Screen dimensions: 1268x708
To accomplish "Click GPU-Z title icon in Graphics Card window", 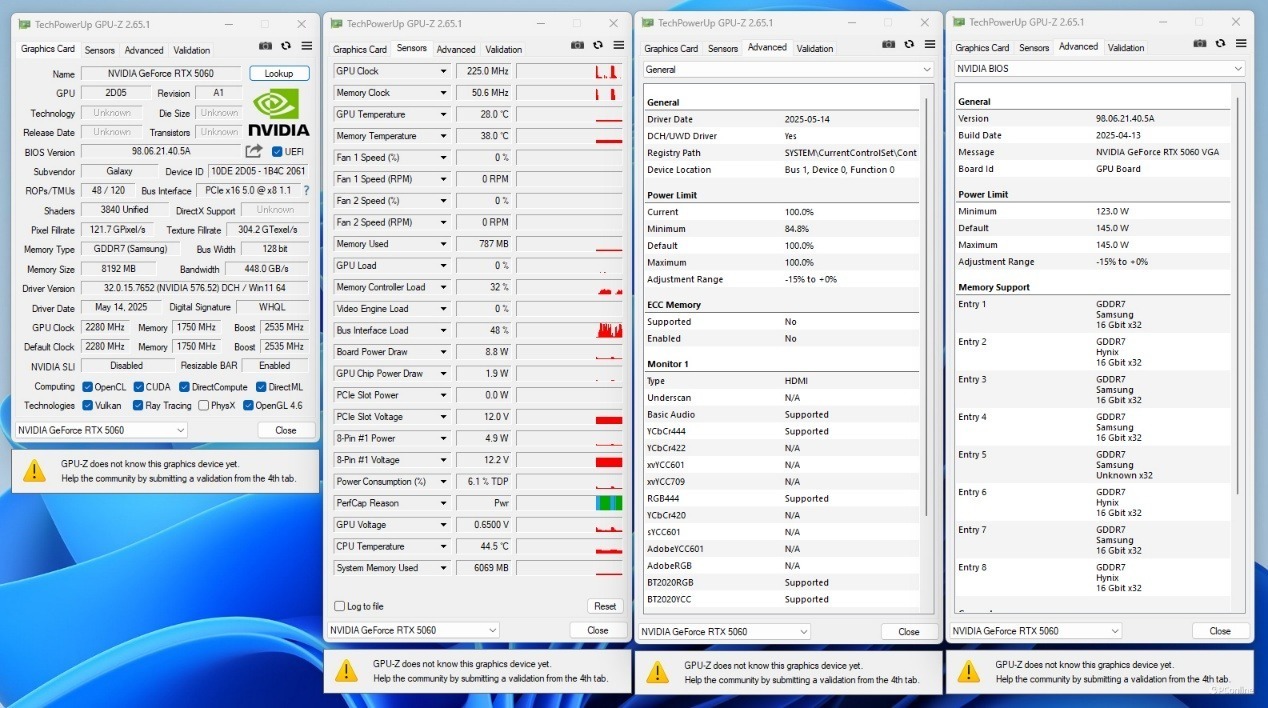I will 25,24.
